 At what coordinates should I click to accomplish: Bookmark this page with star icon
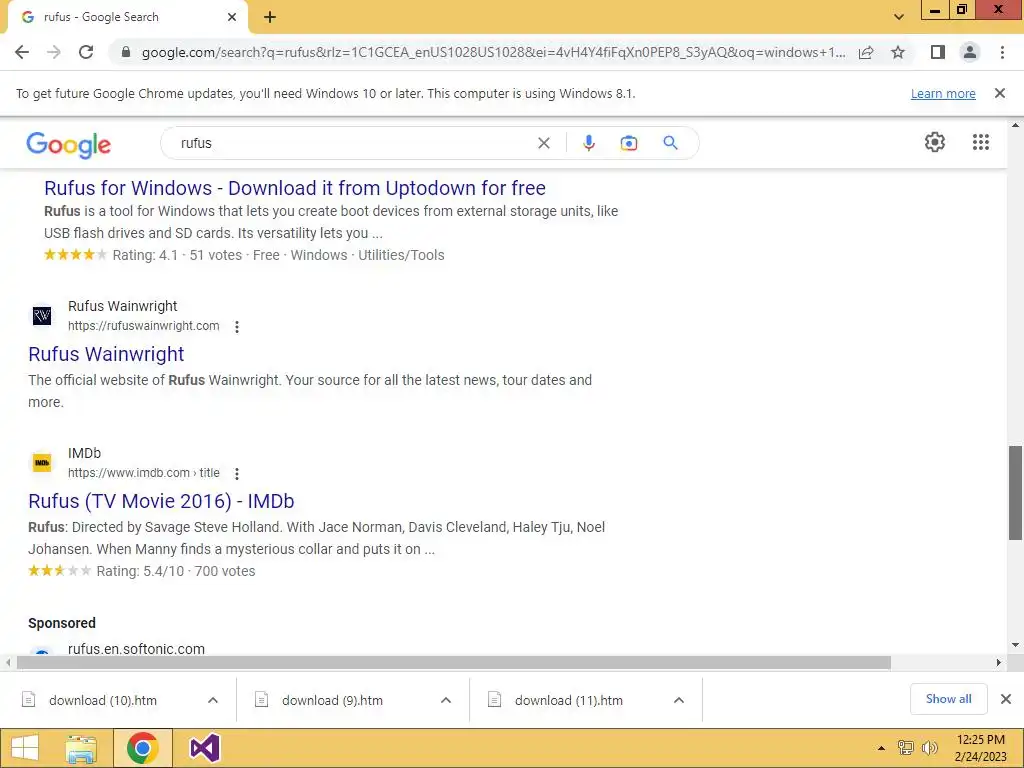coord(898,52)
